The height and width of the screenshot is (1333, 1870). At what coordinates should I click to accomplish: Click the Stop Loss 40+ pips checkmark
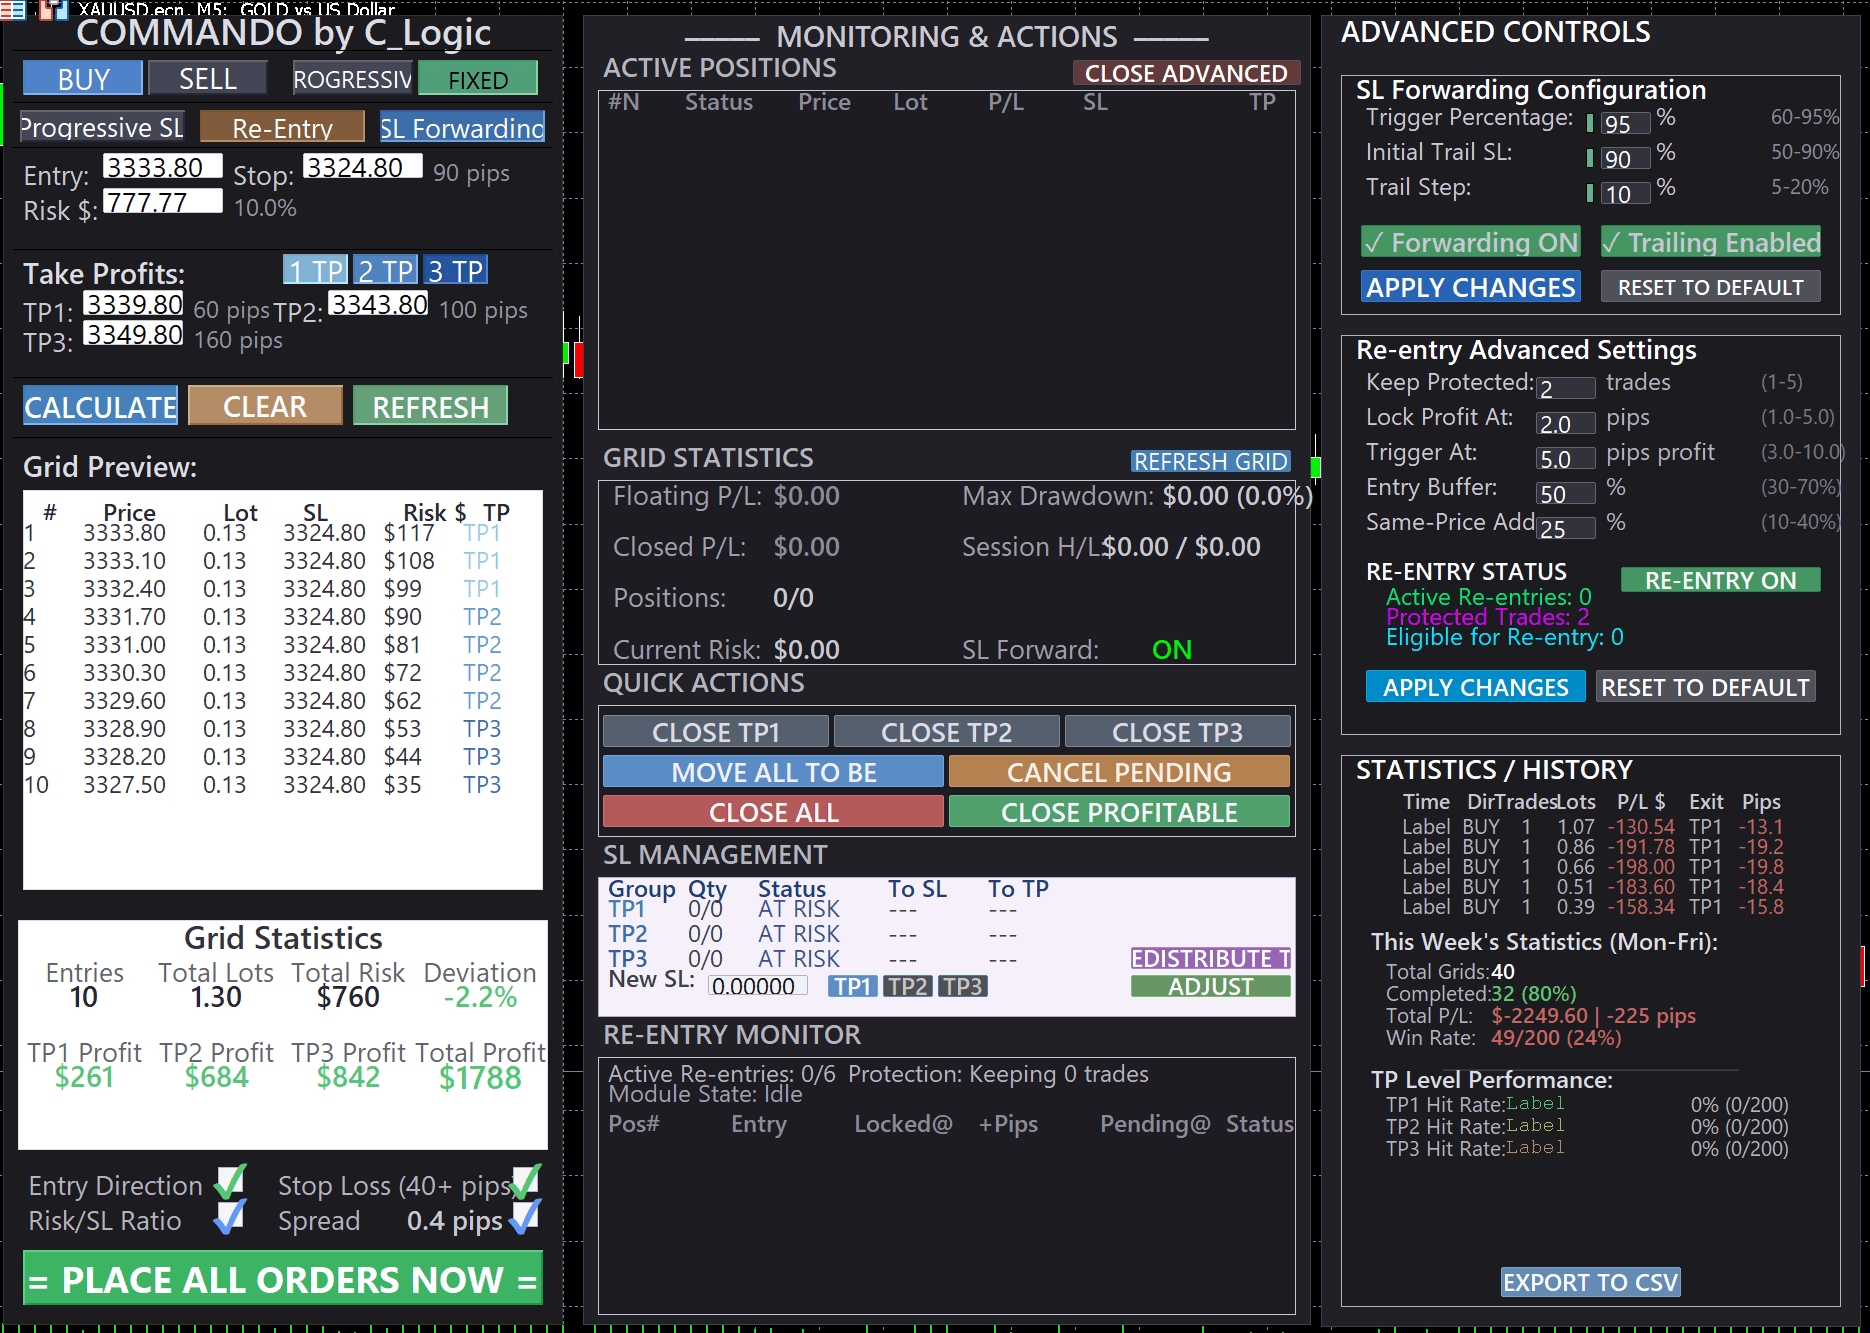(x=526, y=1182)
